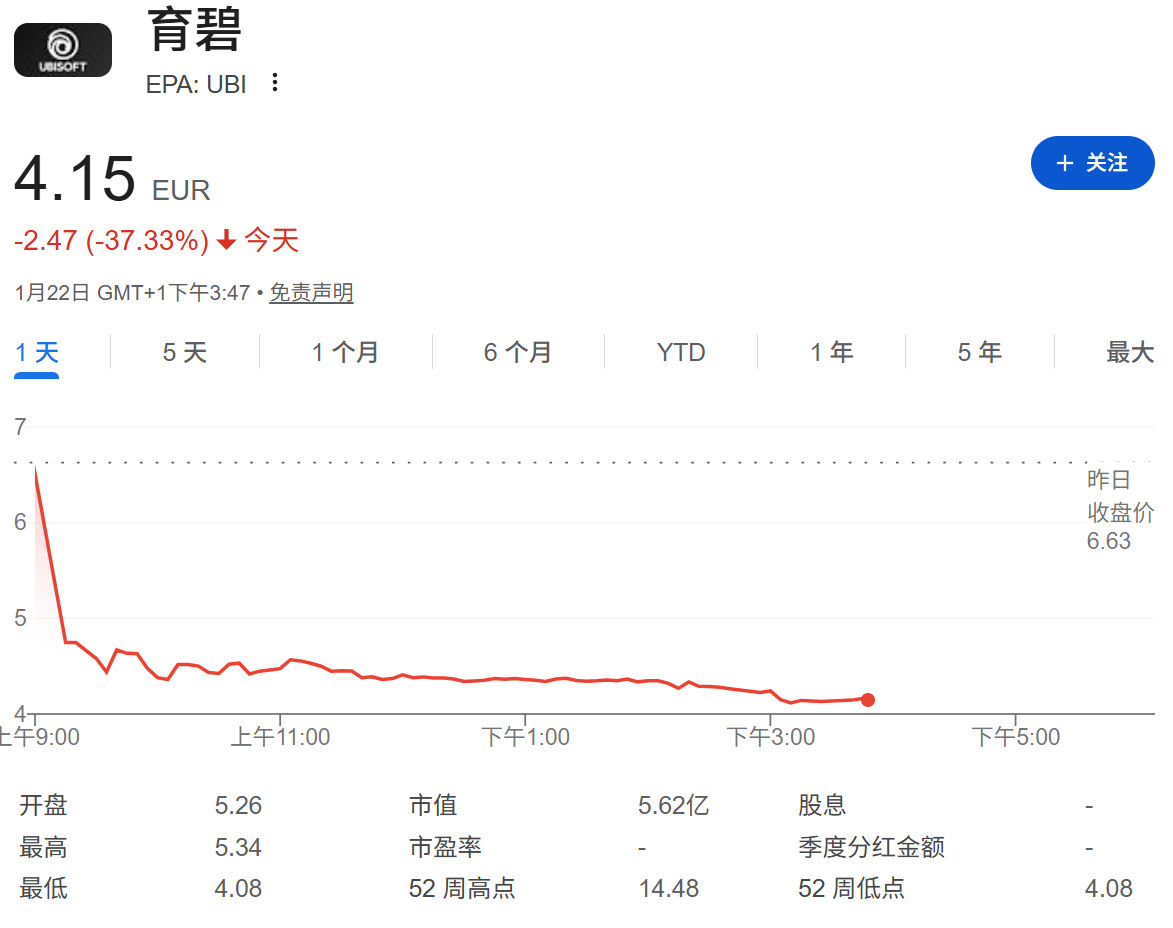The image size is (1173, 928).
Task: Click the 季度分红金额 label
Action: pos(871,847)
